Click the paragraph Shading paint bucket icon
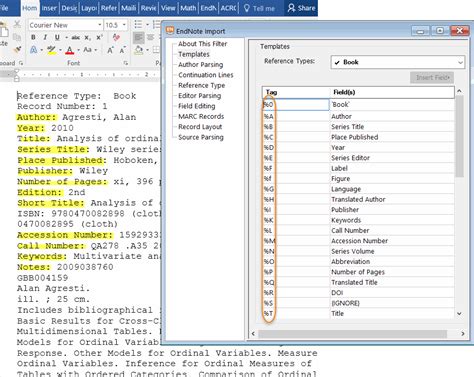Screen dimensions: 474x377 (139, 50)
